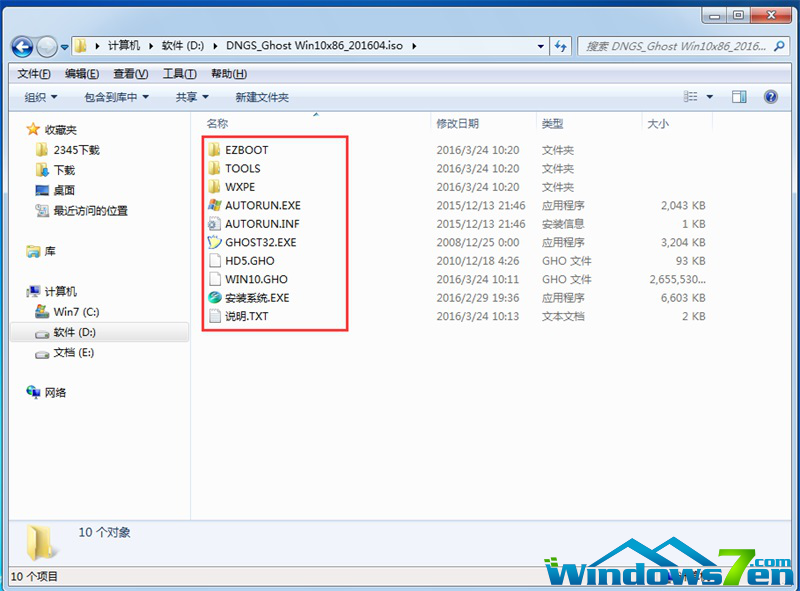The height and width of the screenshot is (591, 800).
Task: Select 软件 (D:) drive in sidebar
Action: click(74, 332)
